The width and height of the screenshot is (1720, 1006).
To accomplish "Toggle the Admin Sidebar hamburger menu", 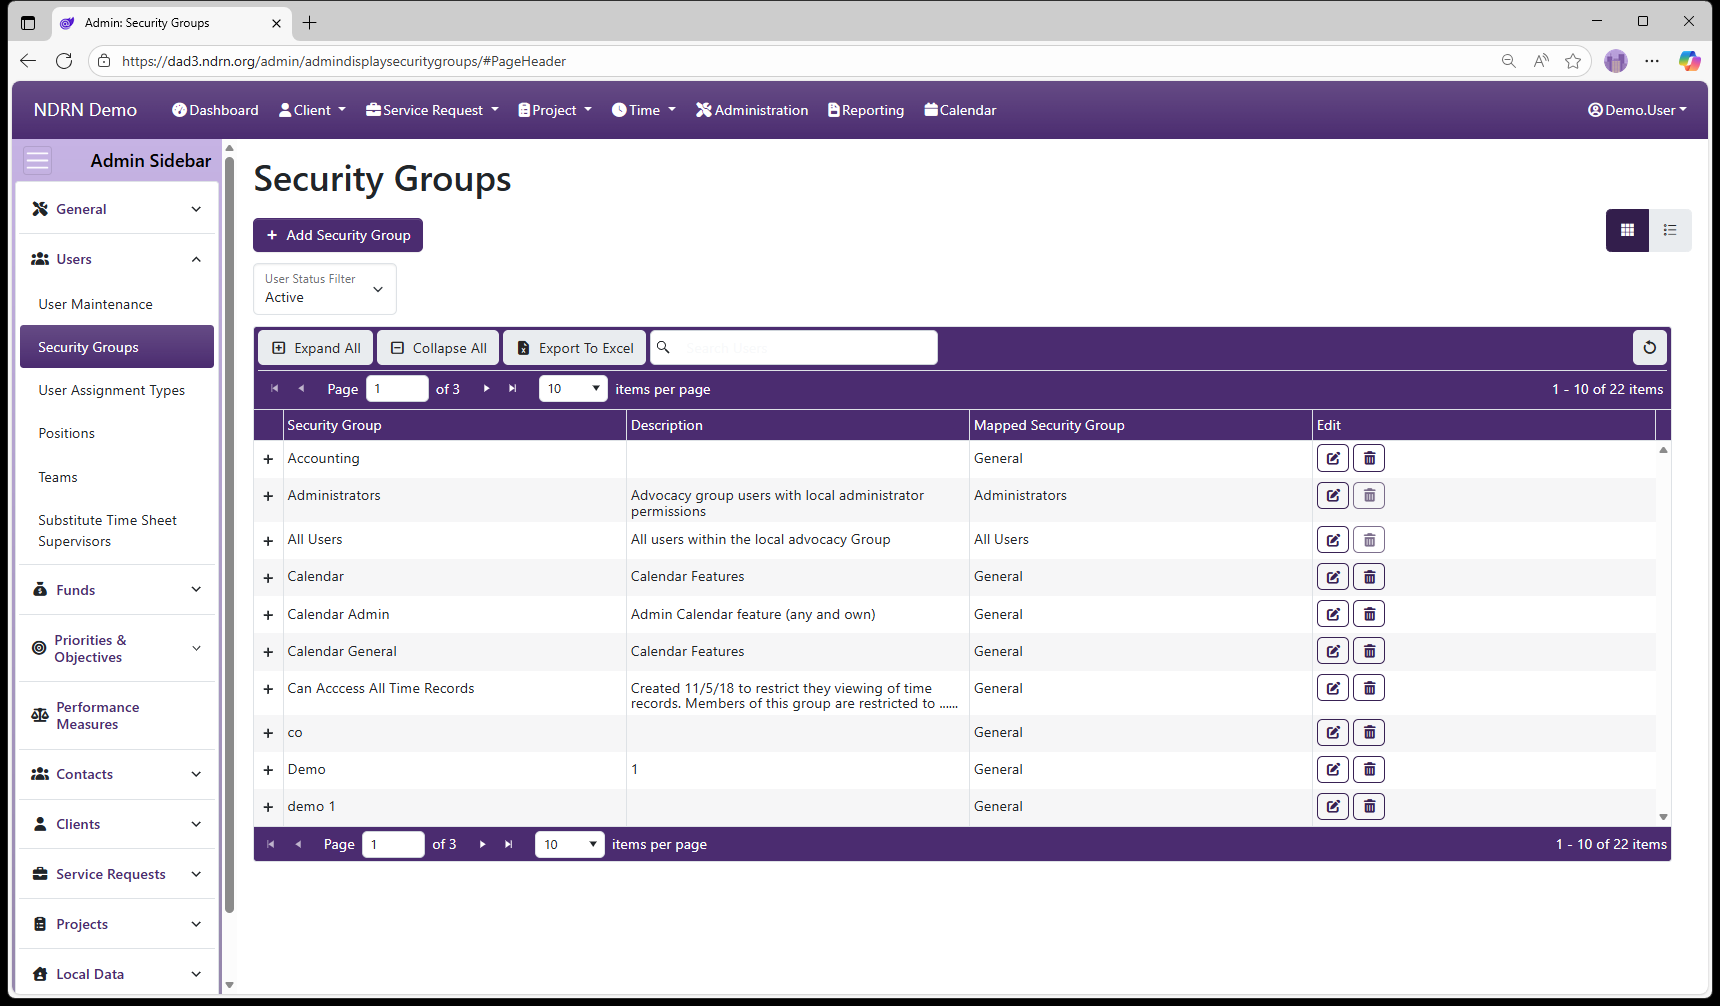I will (37, 161).
